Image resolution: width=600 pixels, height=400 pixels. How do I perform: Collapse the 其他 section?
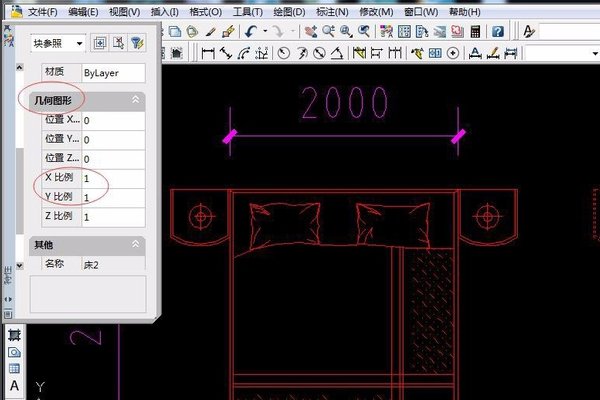tap(135, 244)
